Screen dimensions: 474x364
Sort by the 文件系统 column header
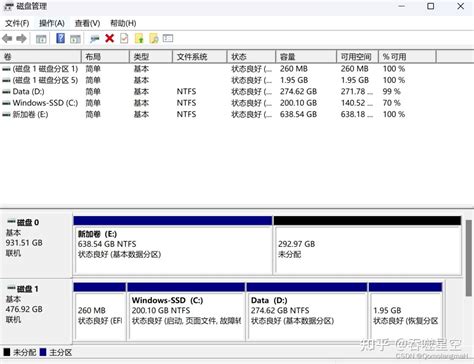(x=200, y=57)
